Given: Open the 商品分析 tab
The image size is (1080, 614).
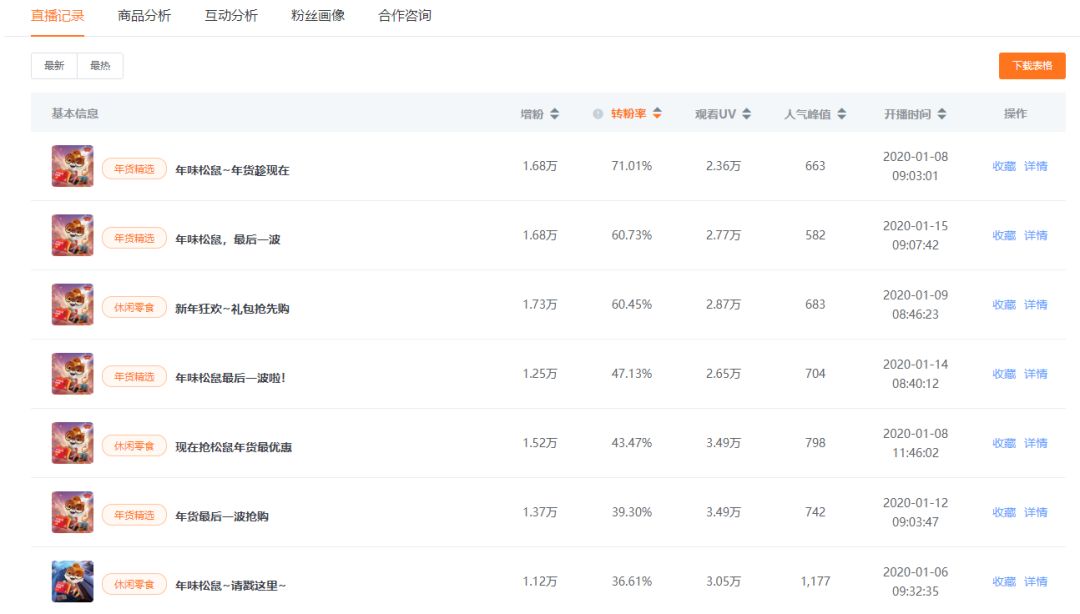Looking at the screenshot, I should (144, 16).
